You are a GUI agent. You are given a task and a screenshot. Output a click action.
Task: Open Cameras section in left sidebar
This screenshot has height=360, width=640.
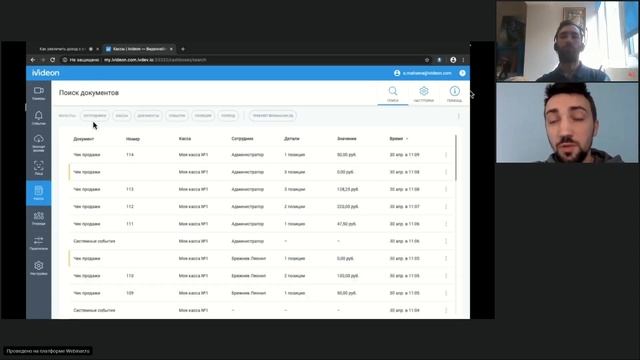click(39, 93)
